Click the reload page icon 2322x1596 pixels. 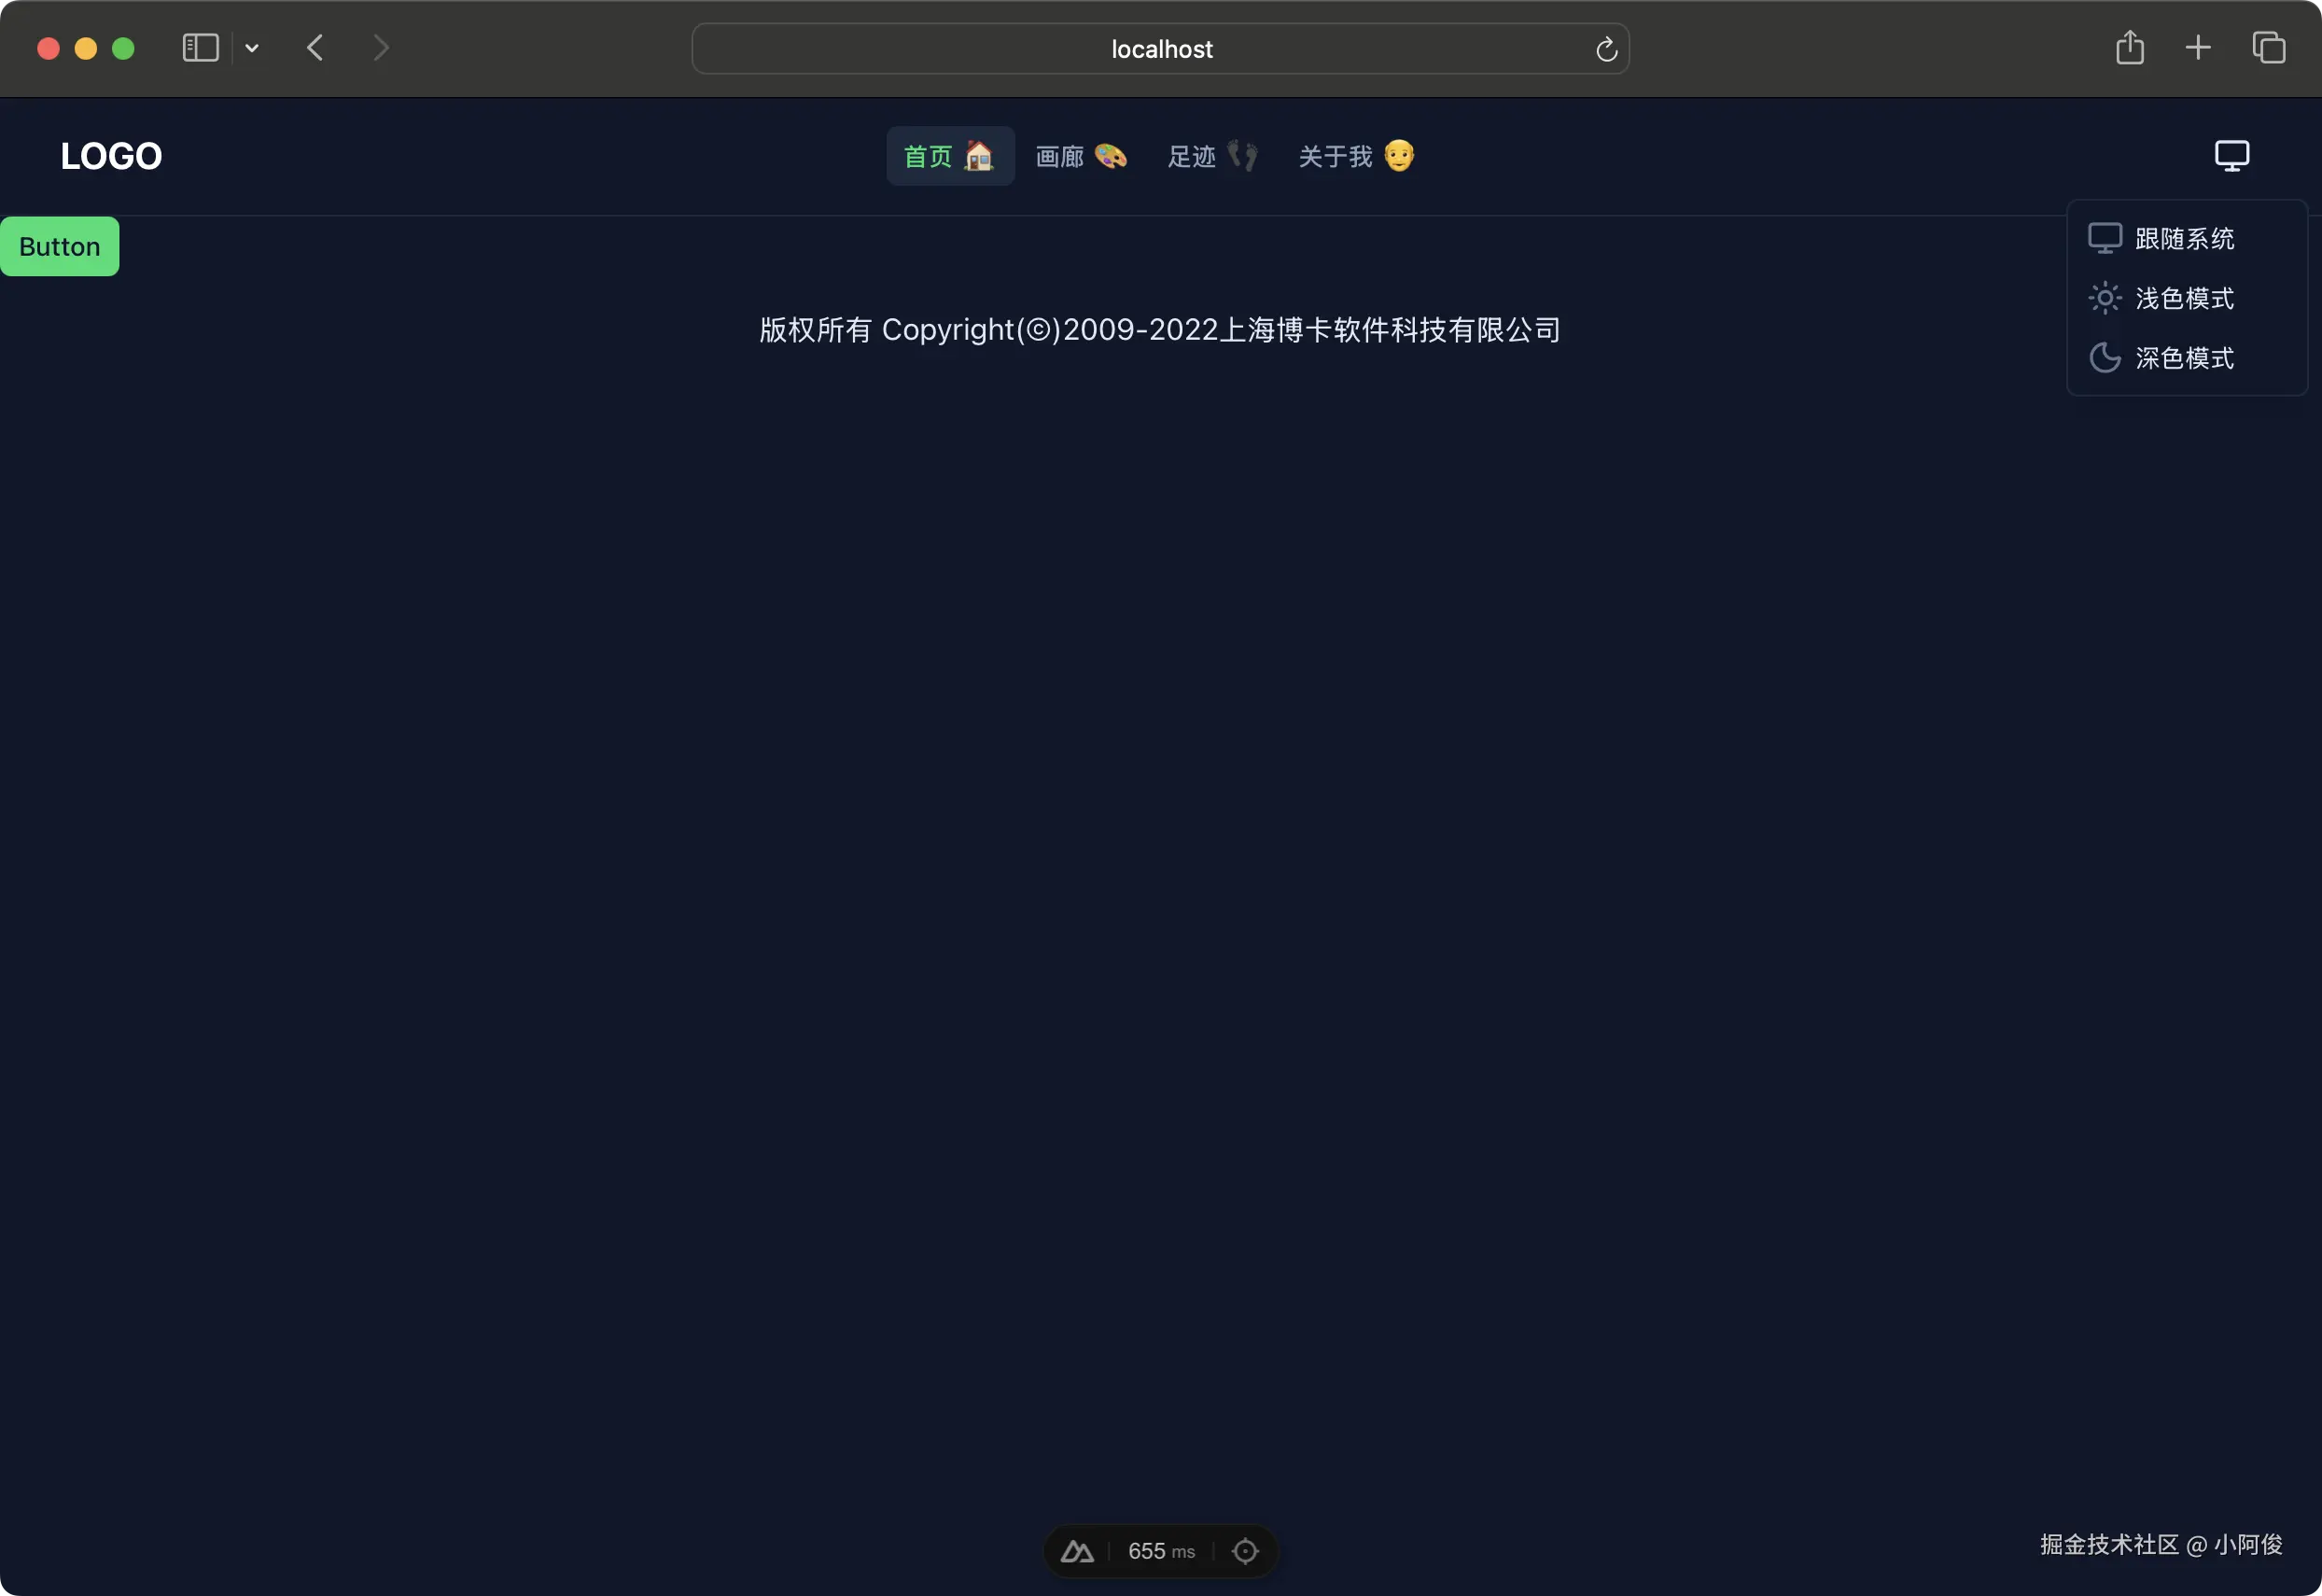point(1606,49)
